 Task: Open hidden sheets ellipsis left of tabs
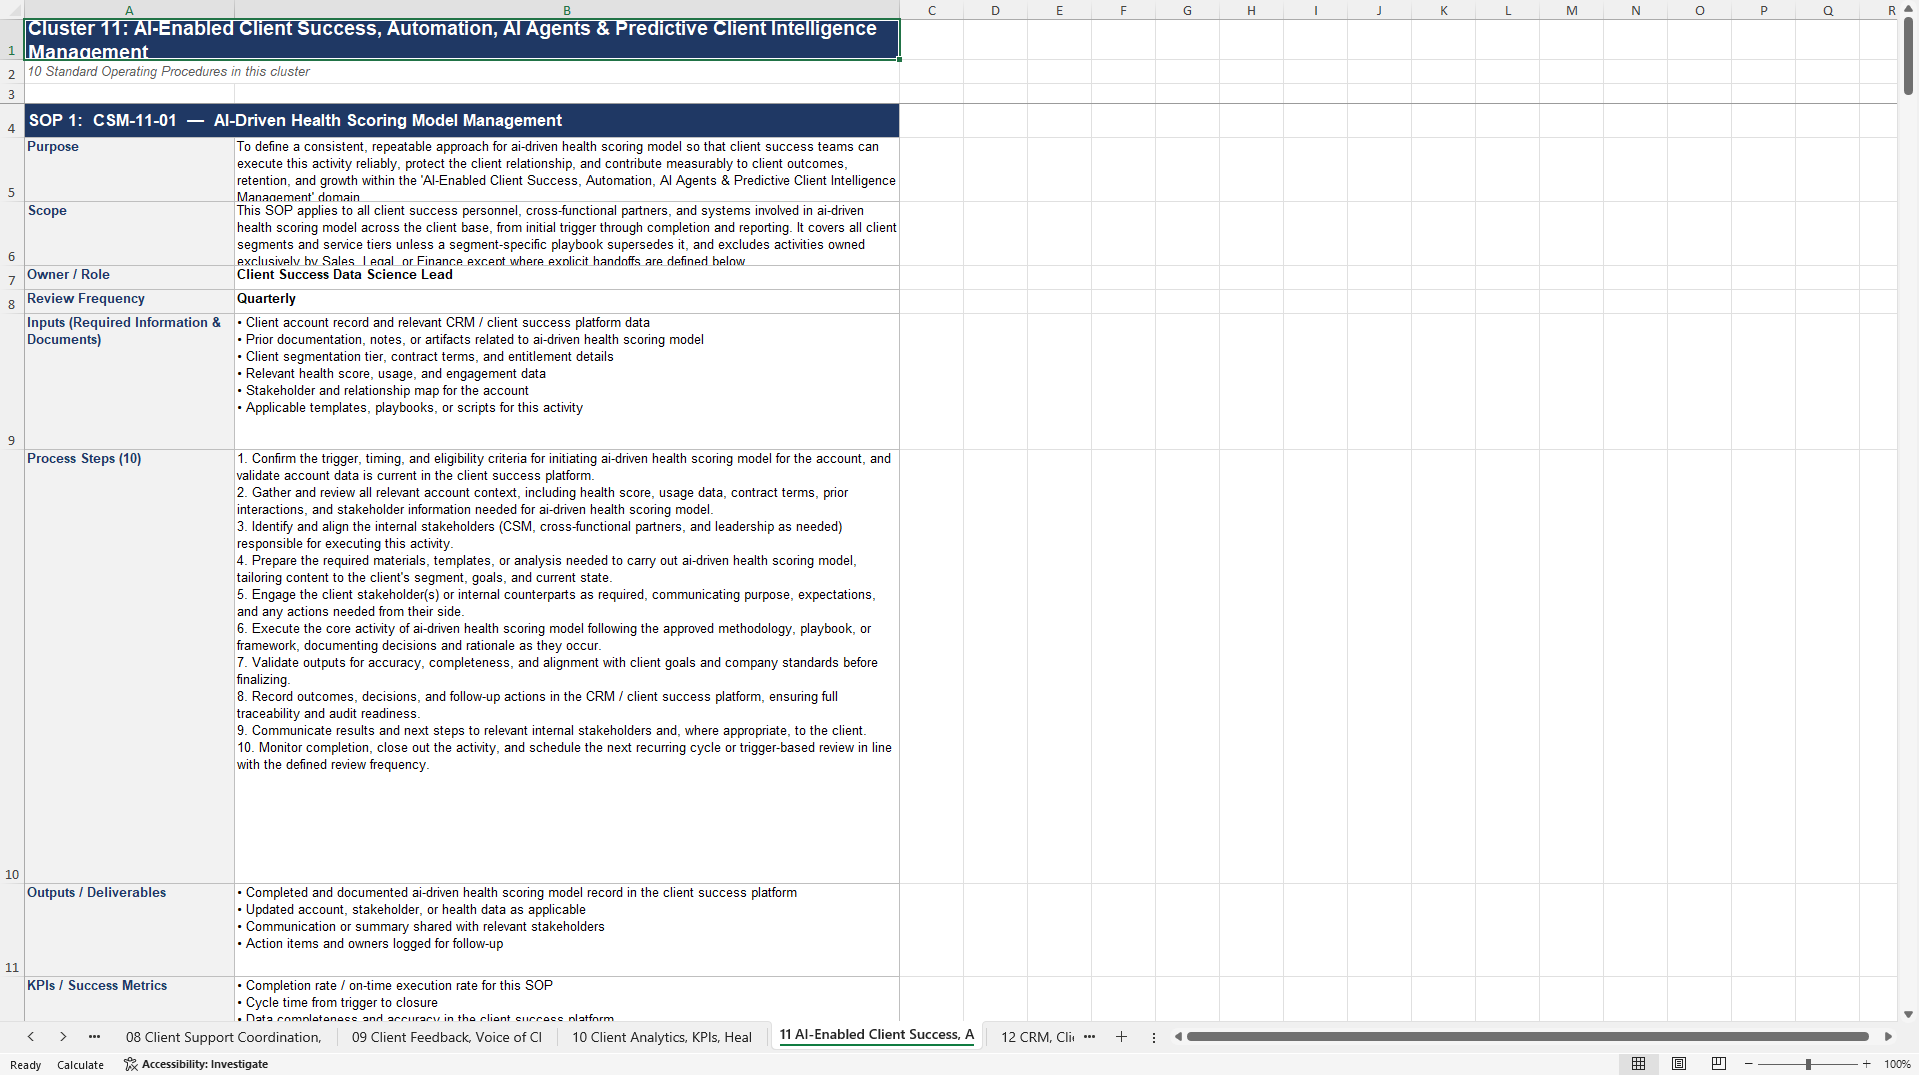[94, 1037]
